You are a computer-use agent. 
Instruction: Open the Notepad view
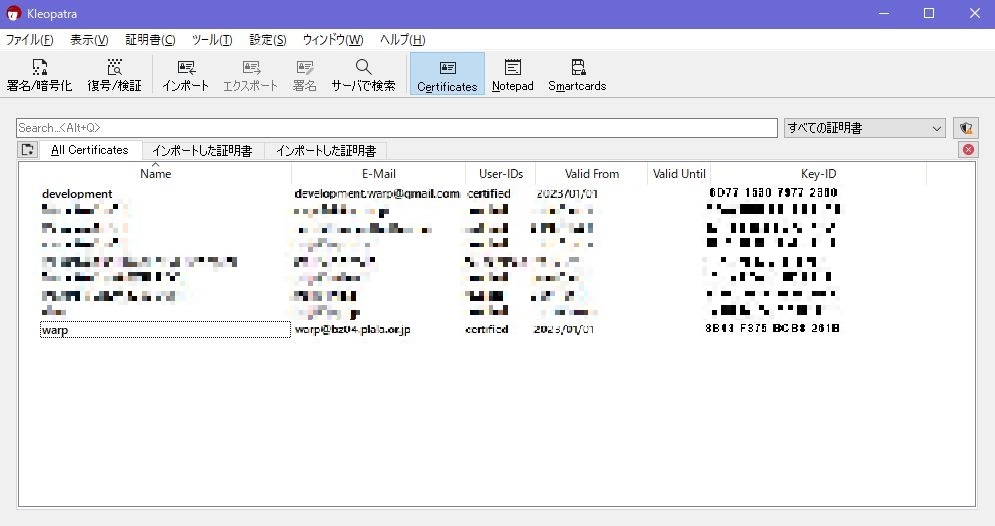click(x=513, y=75)
